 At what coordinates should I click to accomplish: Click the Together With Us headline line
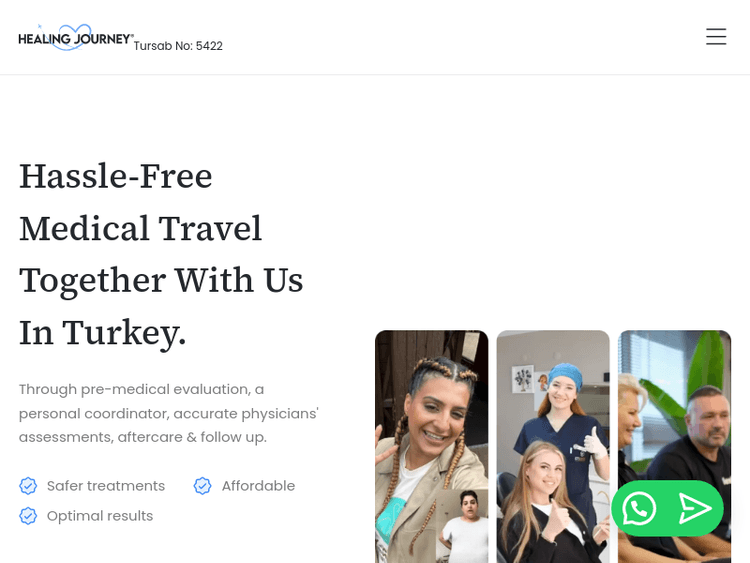pyautogui.click(x=161, y=280)
